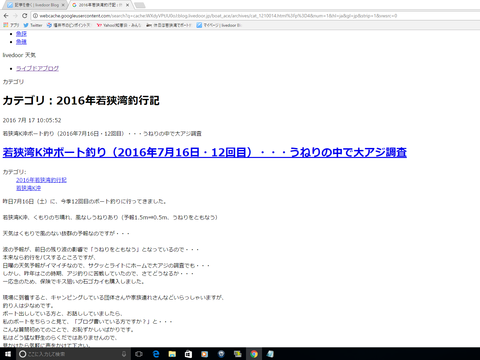Close the 2016年若狭湾釣行記 tab
Image resolution: width=480 pixels, height=360 pixels.
pos(127,5)
